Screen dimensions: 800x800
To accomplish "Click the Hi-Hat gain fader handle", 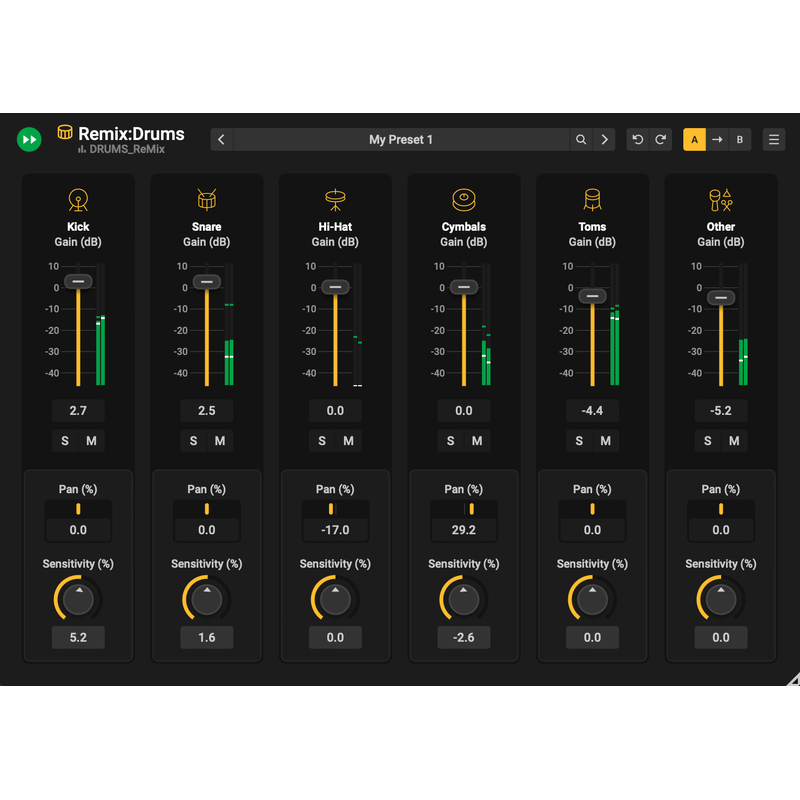I will pyautogui.click(x=335, y=287).
